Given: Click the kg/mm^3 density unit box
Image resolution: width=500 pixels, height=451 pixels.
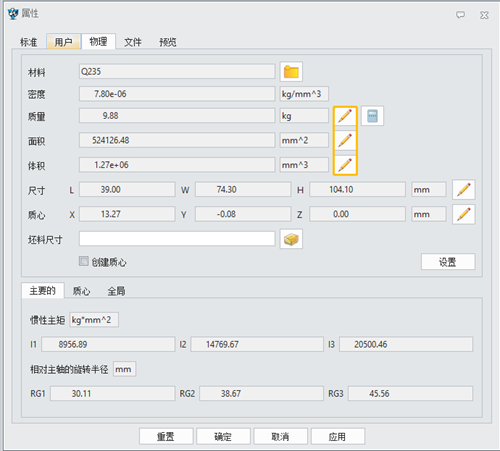Looking at the screenshot, I should (304, 94).
